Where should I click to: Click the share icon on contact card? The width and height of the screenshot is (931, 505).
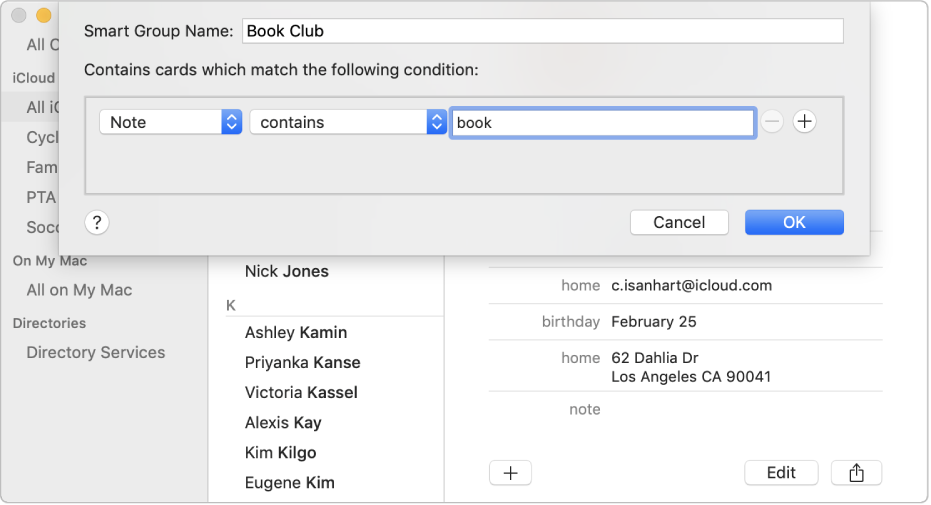(x=856, y=473)
